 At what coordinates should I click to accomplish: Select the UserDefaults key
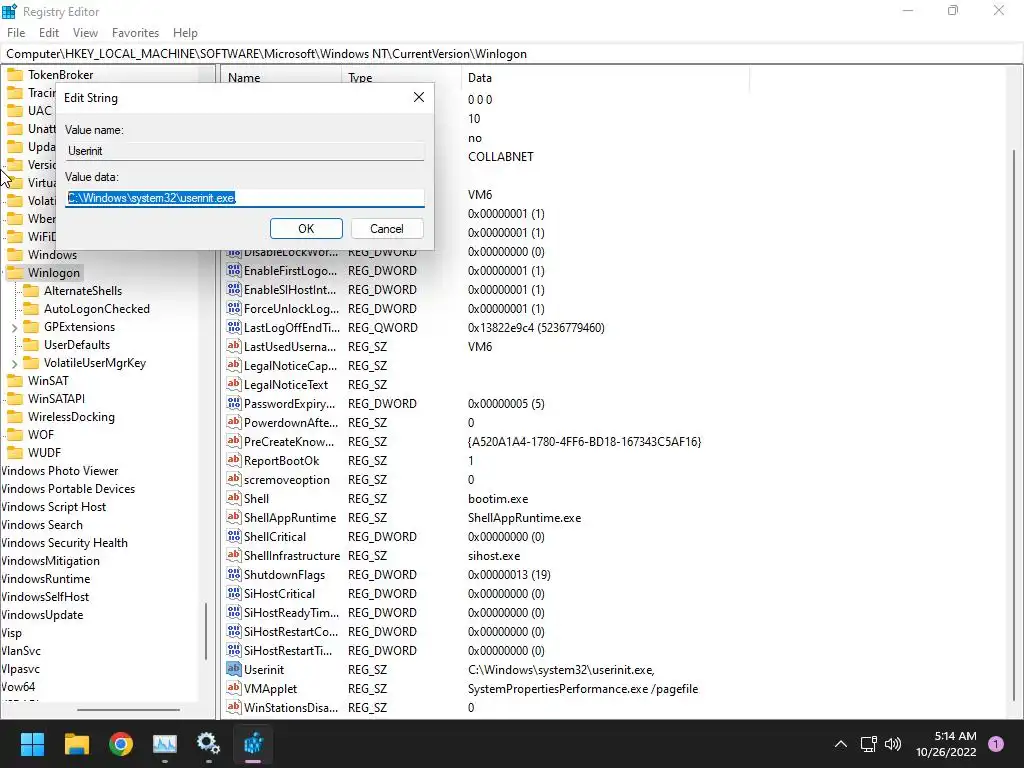[76, 345]
